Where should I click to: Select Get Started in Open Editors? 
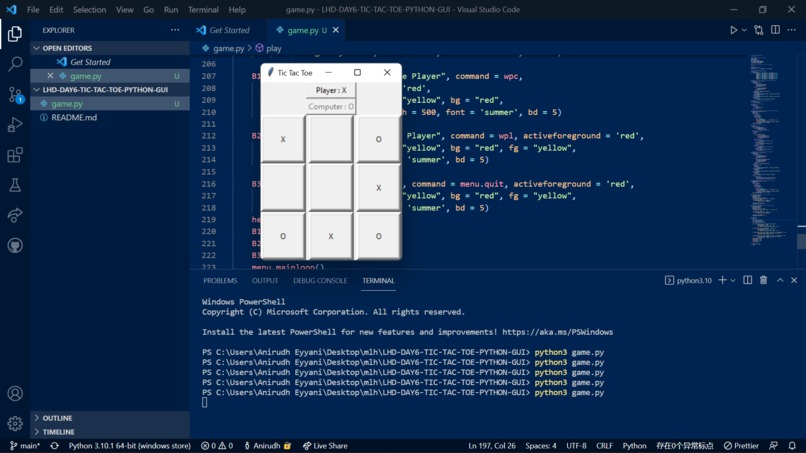[x=110, y=62]
